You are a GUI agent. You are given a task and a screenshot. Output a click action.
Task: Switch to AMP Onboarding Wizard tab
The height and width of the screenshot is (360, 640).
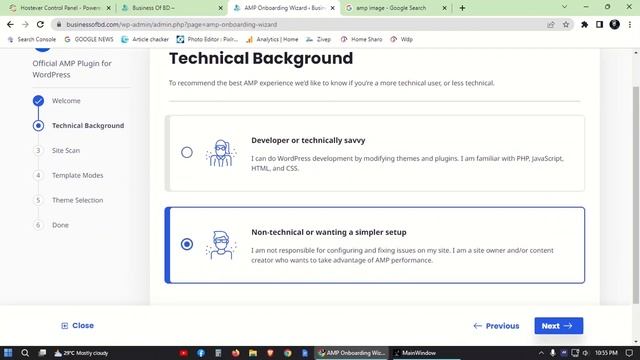click(284, 8)
